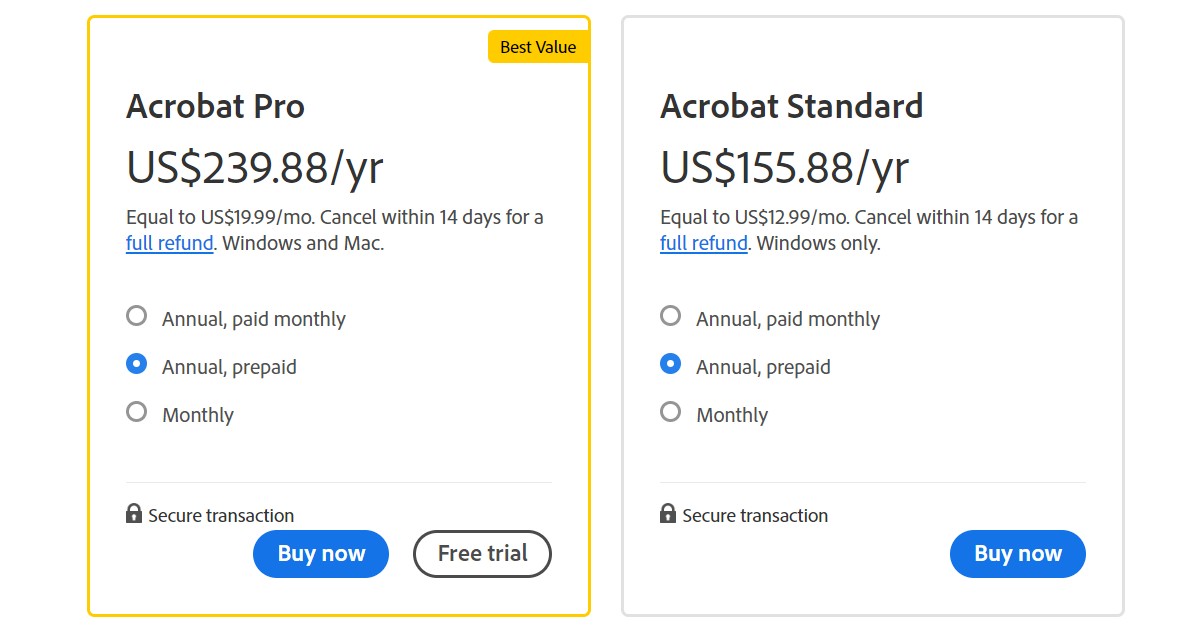Viewport: 1200px width, 633px height.
Task: Click Buy now for Acrobat Pro
Action: click(x=320, y=553)
